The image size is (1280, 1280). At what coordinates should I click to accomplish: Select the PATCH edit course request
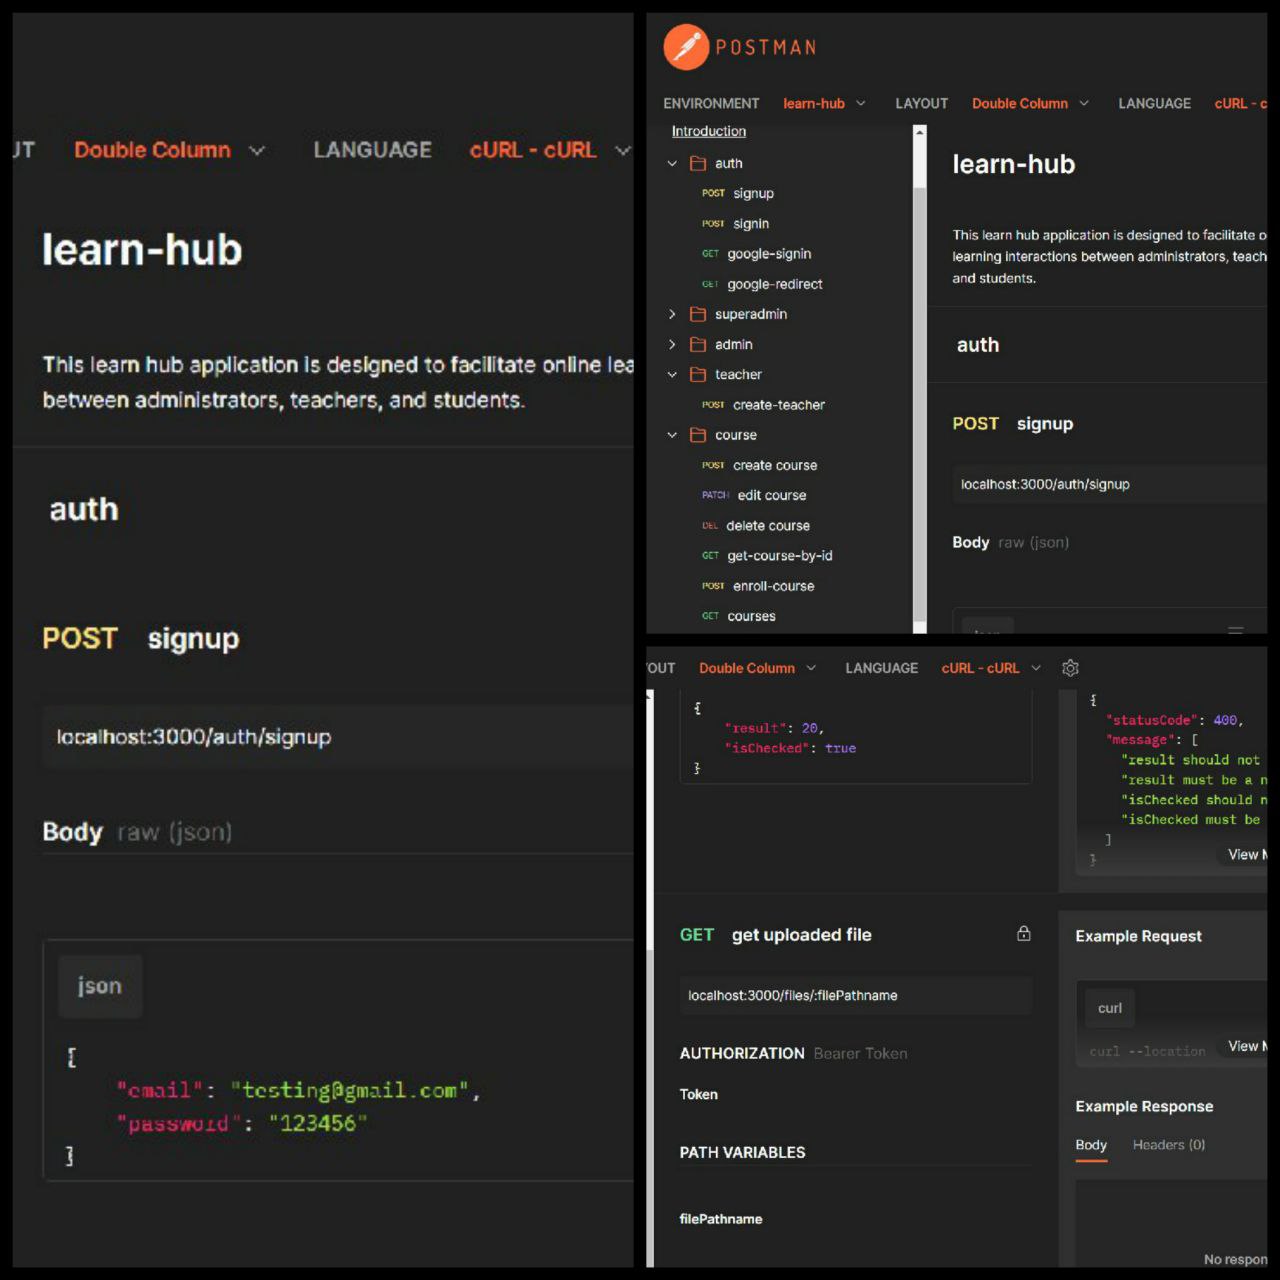[754, 495]
